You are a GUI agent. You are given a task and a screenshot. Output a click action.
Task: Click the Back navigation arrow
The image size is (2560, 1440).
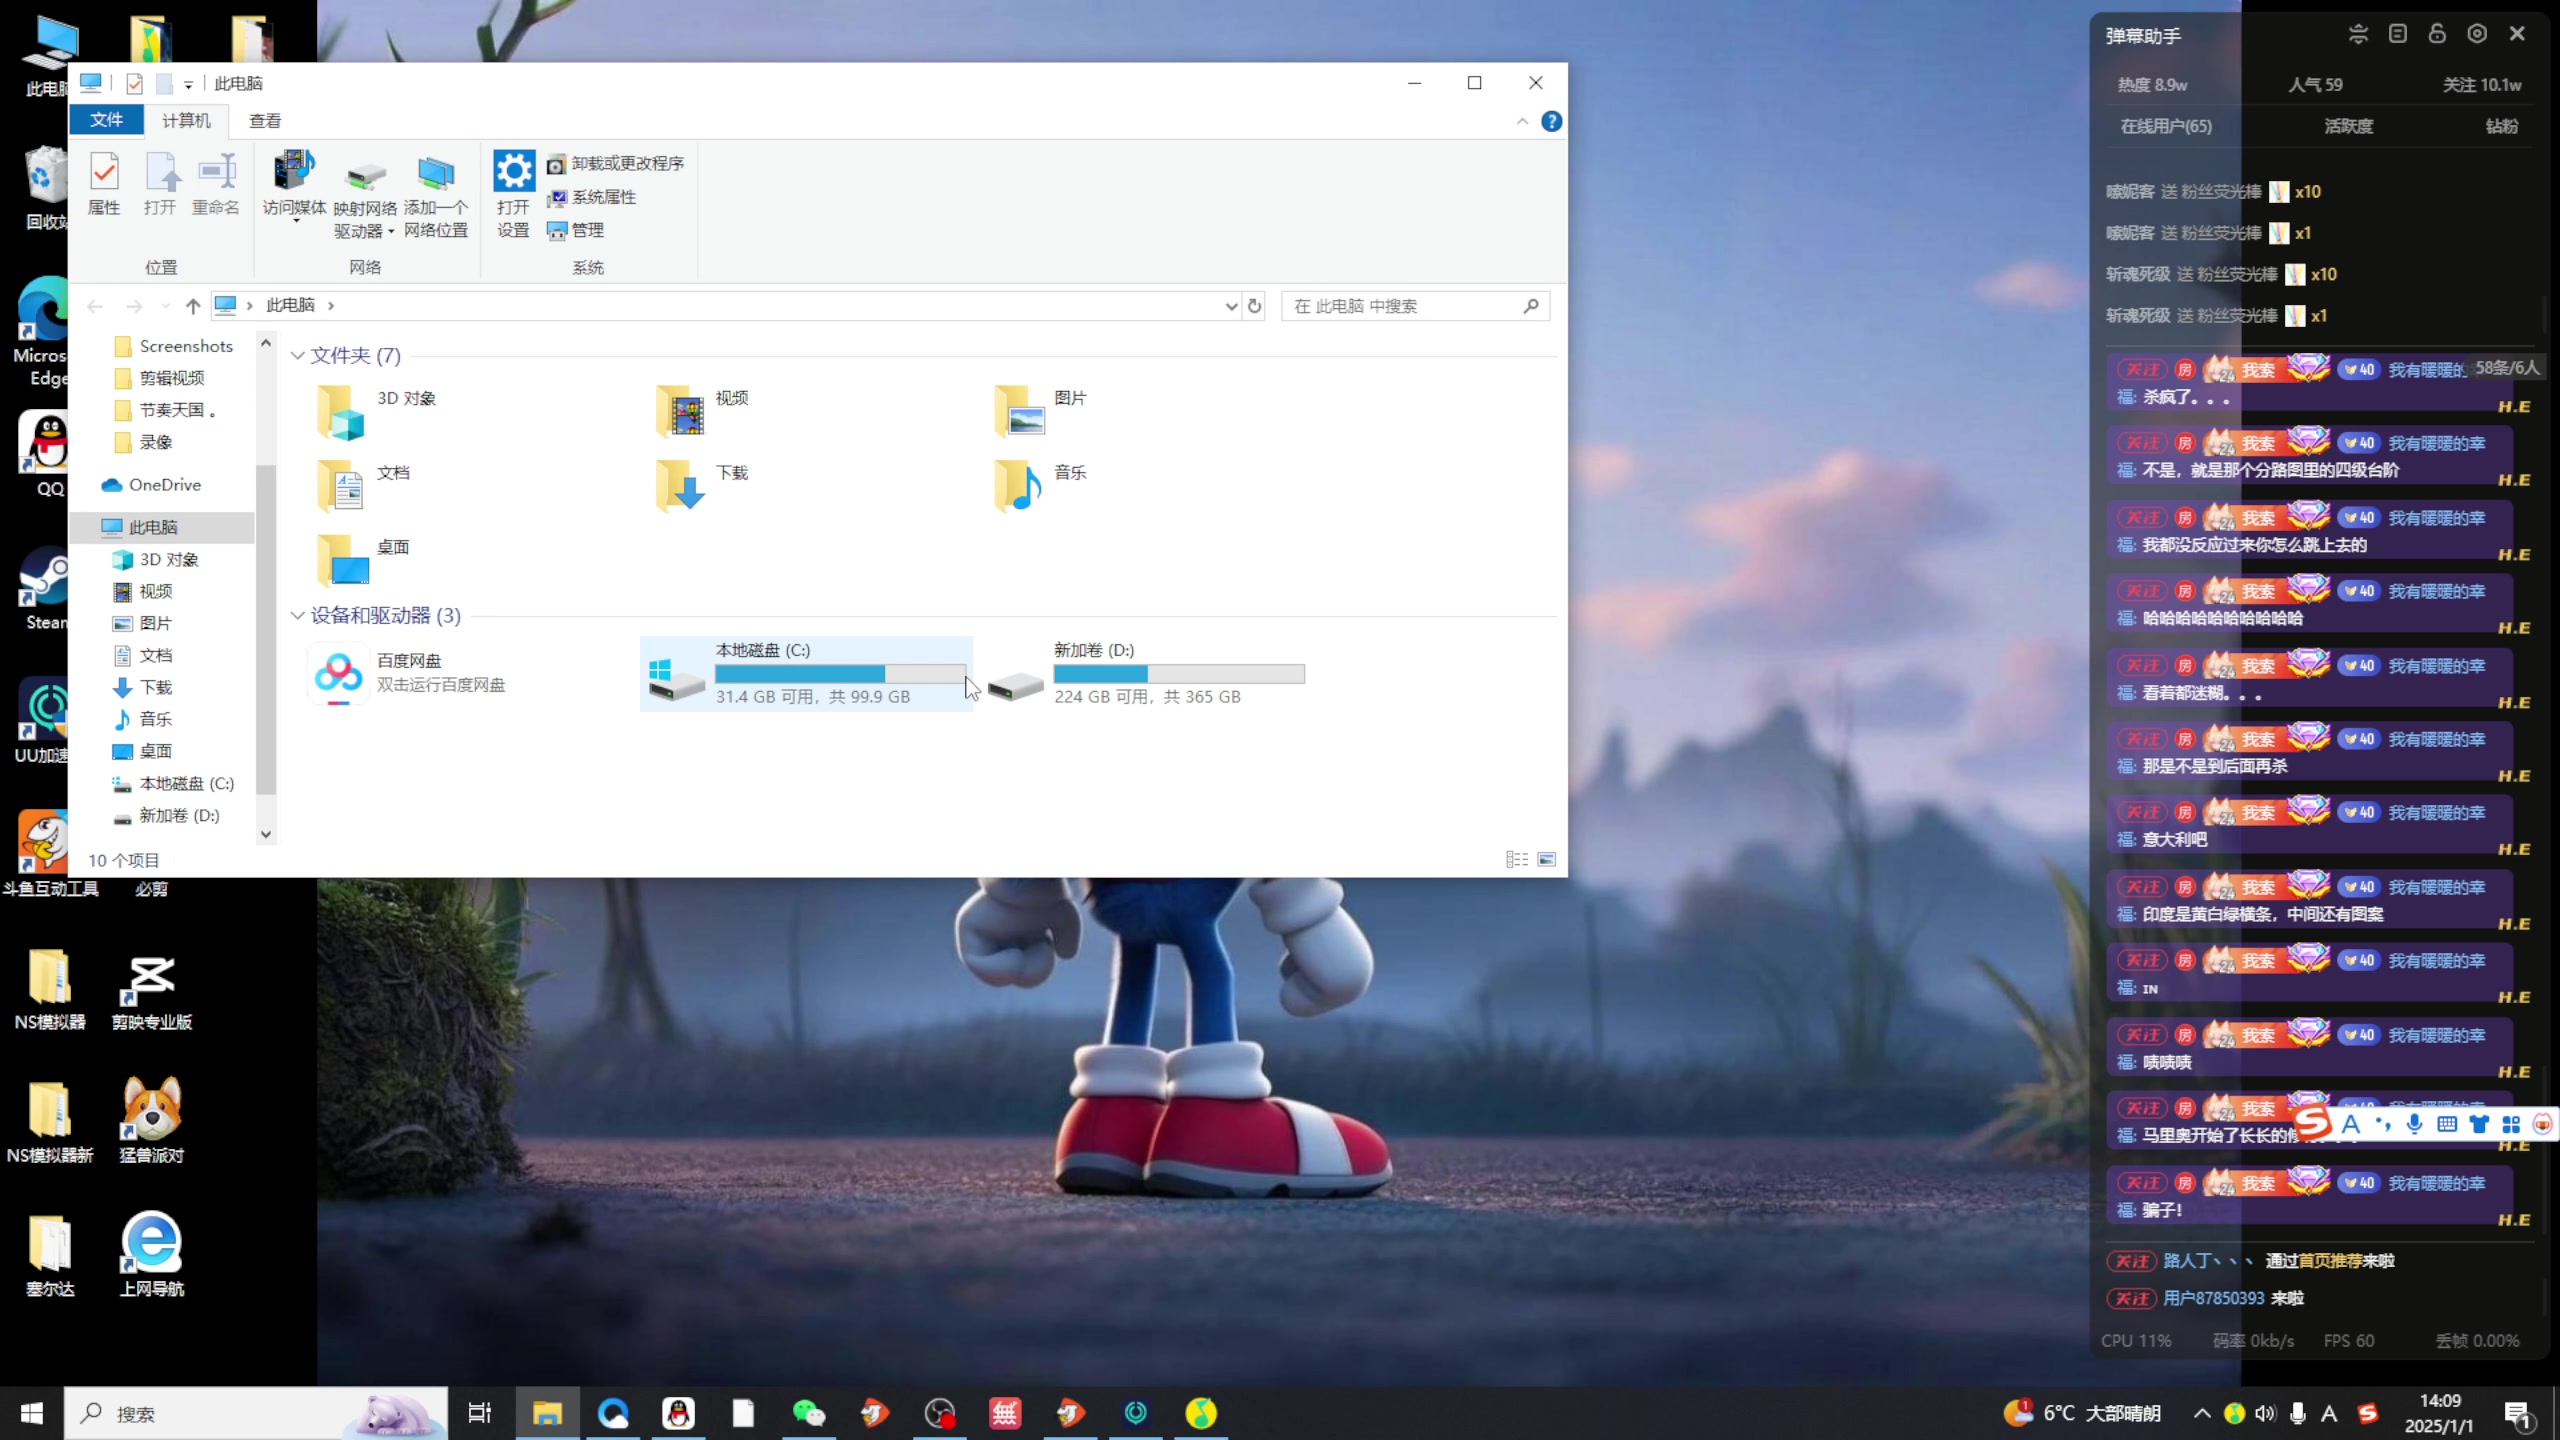point(95,306)
